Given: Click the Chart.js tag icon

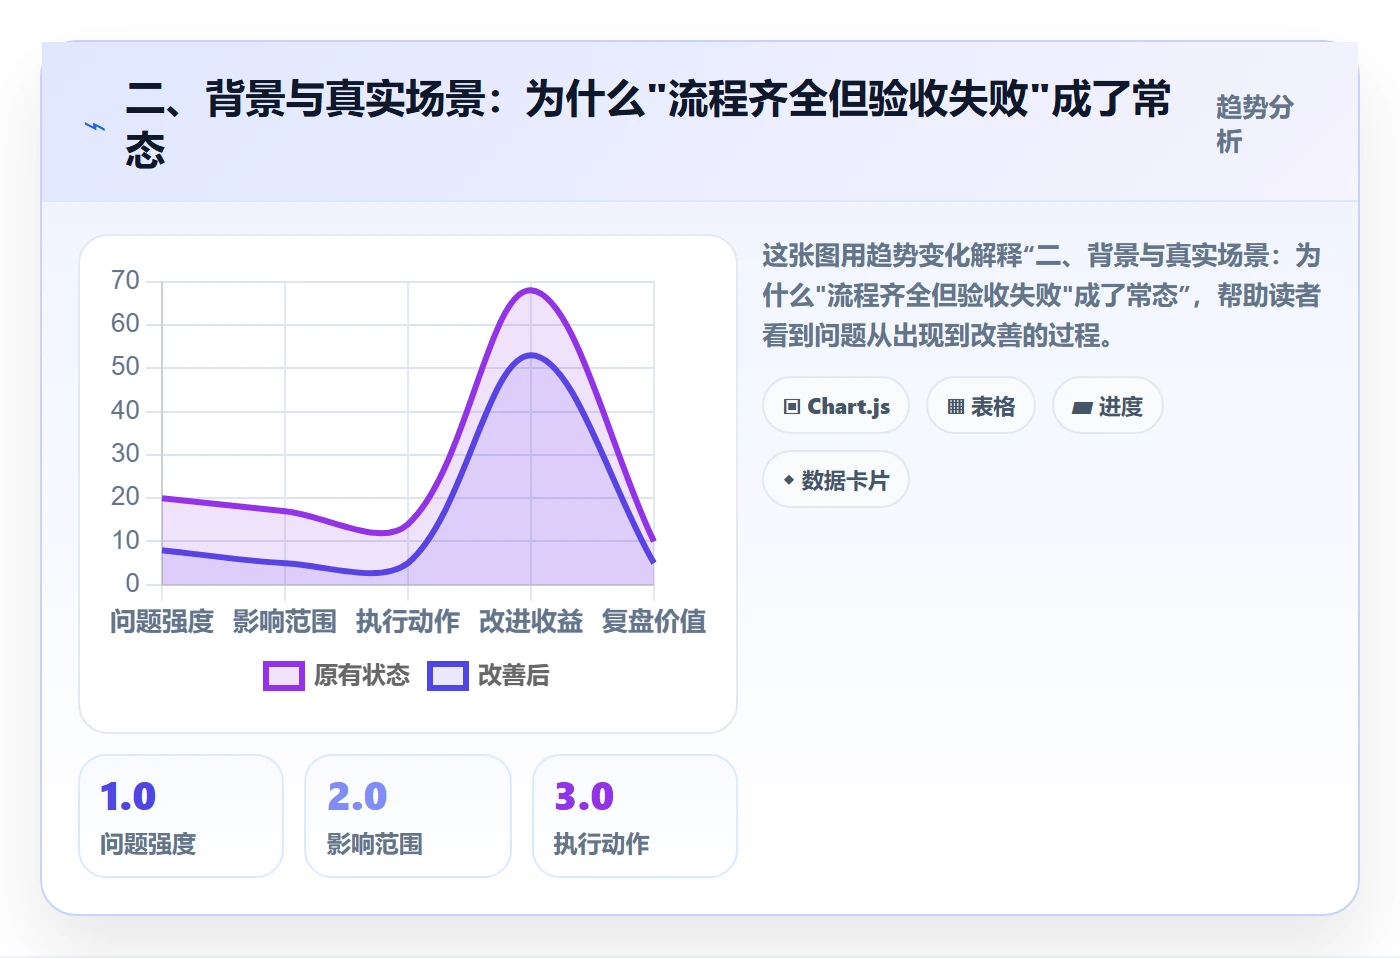Looking at the screenshot, I should coord(792,406).
